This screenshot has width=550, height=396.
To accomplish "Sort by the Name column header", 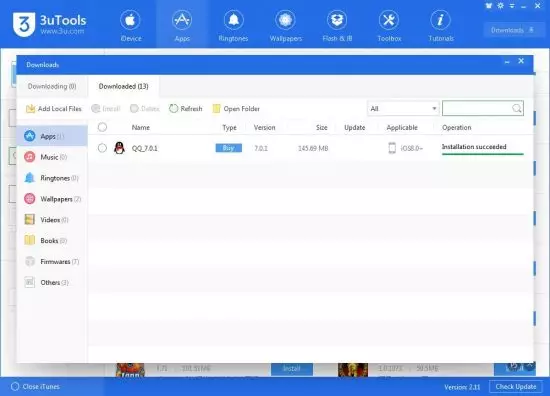I will pyautogui.click(x=141, y=127).
